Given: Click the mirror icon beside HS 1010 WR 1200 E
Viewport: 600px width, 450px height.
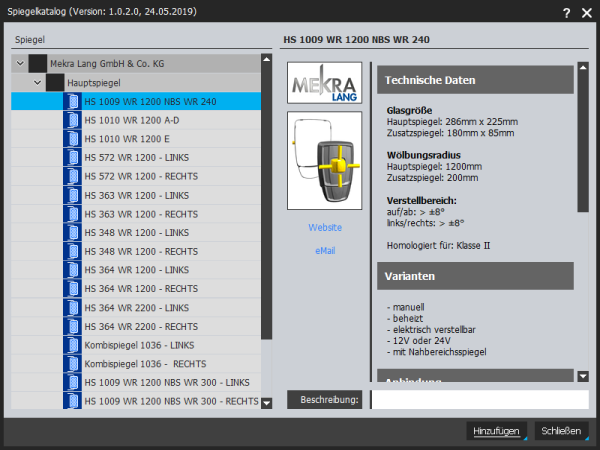Looking at the screenshot, I should [x=72, y=139].
